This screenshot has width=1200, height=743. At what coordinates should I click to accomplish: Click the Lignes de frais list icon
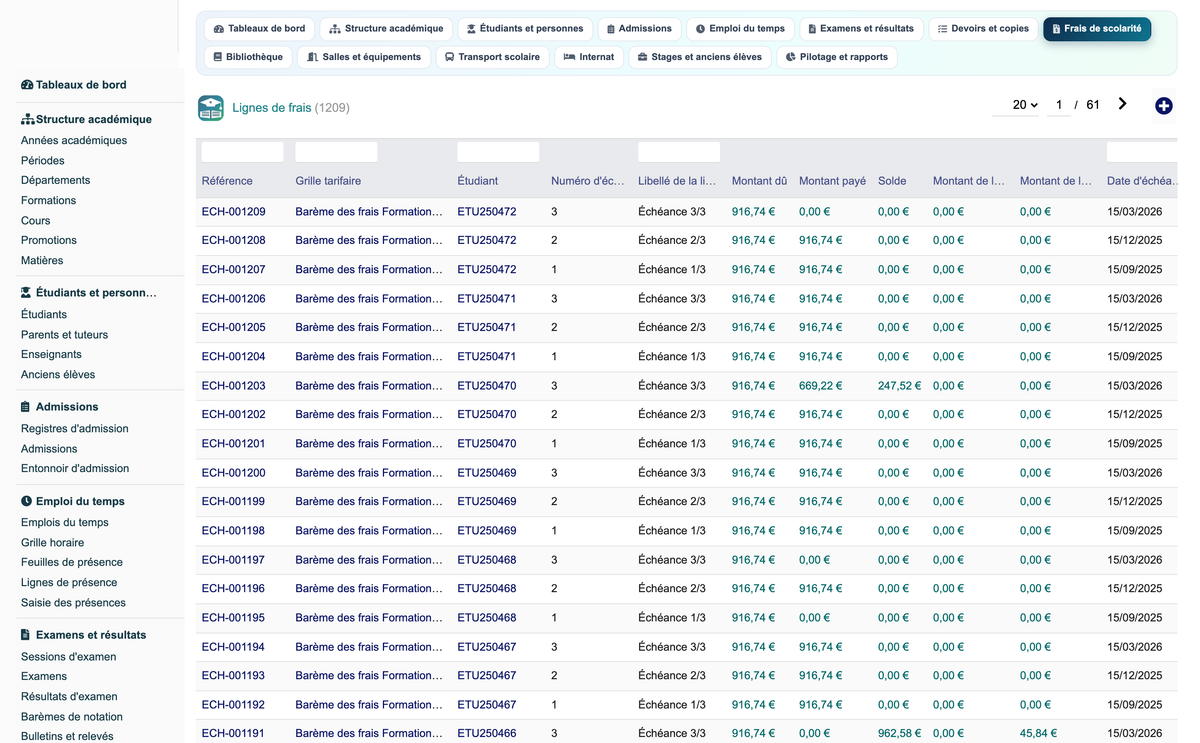point(211,108)
